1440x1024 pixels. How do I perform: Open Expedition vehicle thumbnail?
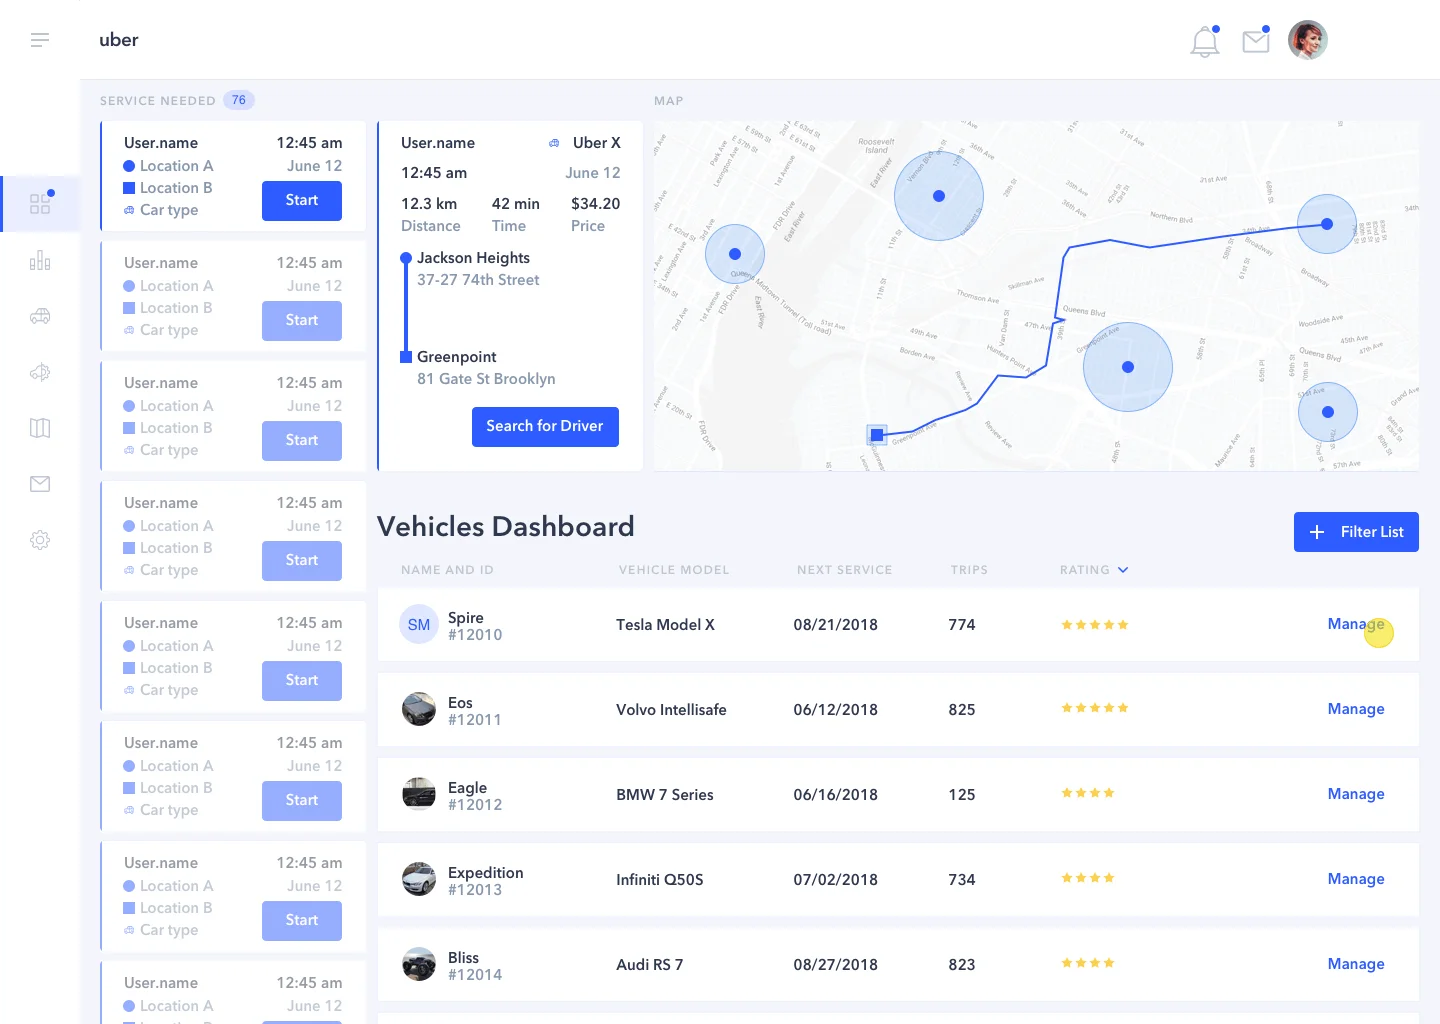[x=419, y=880]
